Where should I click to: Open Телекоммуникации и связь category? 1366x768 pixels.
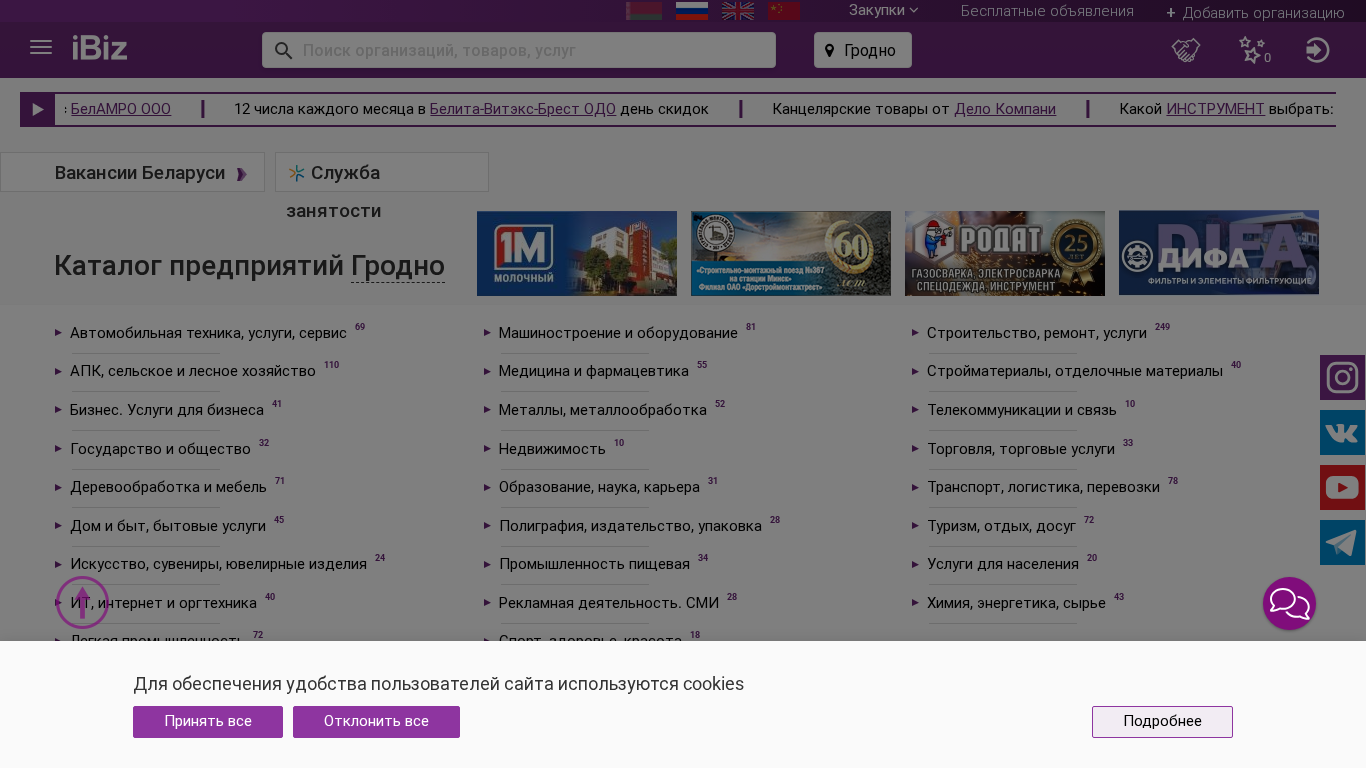(1022, 410)
